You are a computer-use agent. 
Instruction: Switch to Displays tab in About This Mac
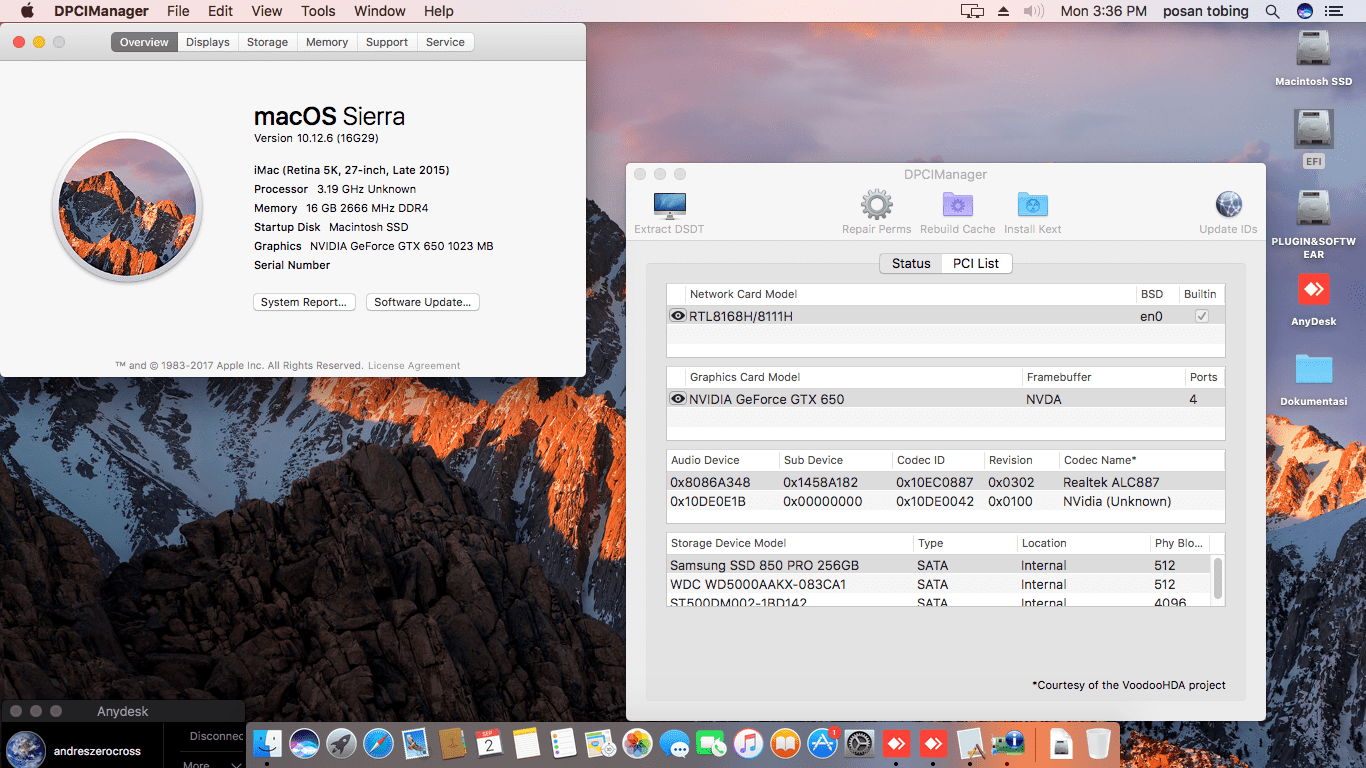click(207, 42)
